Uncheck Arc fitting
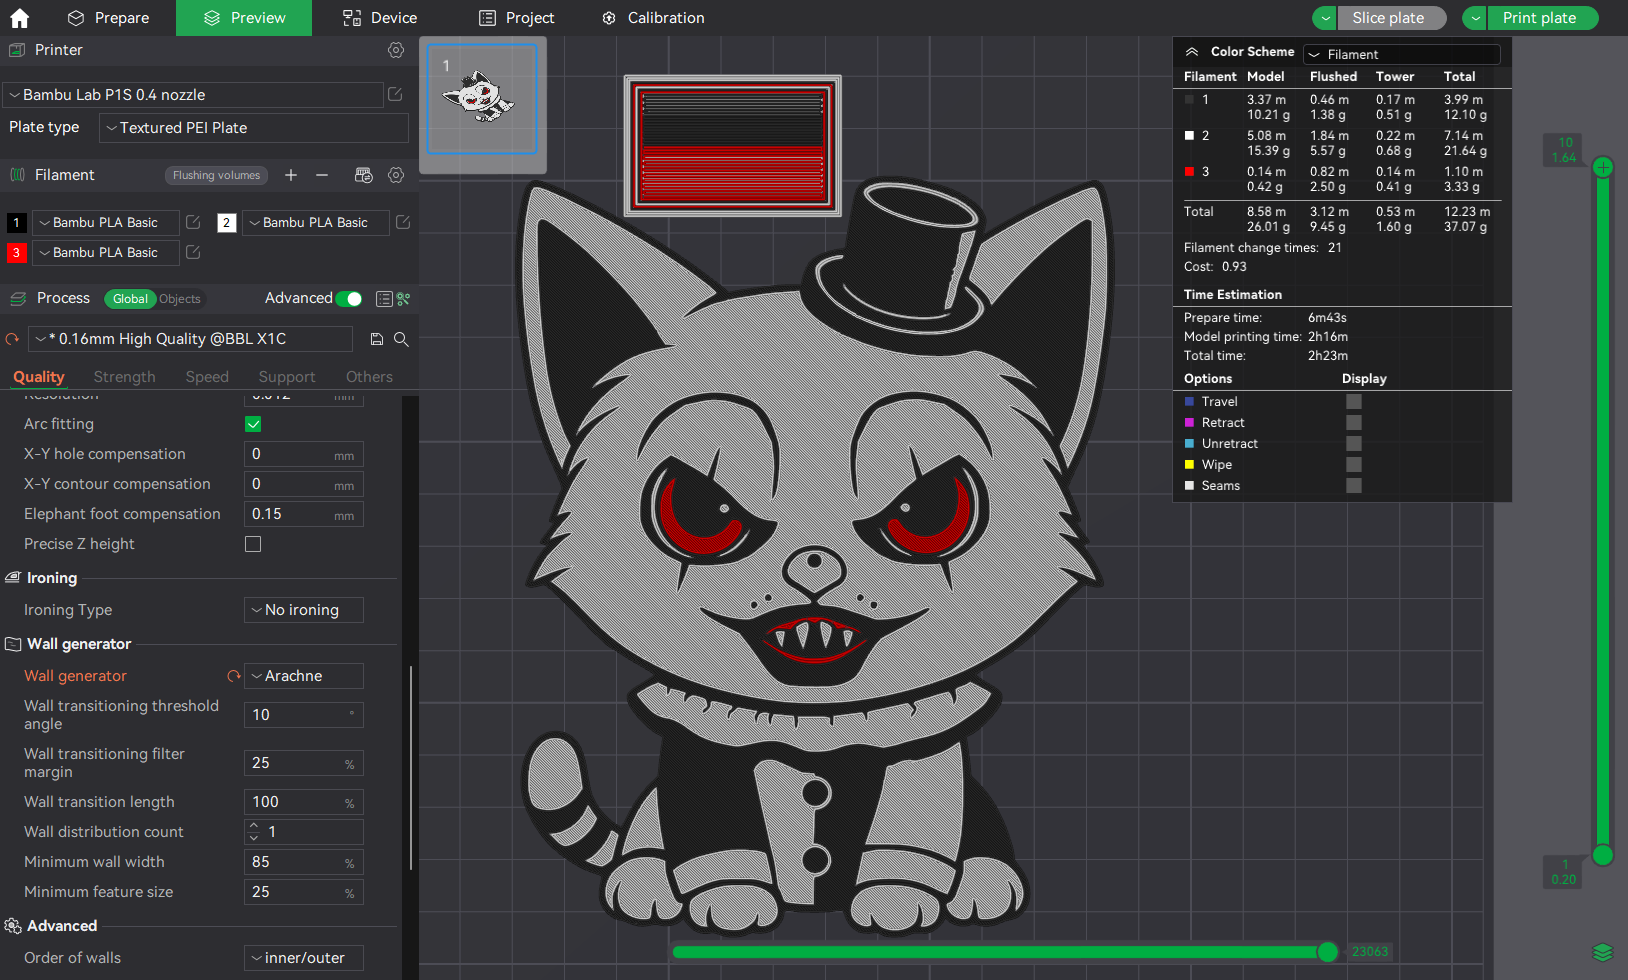Image resolution: width=1628 pixels, height=980 pixels. click(x=253, y=424)
